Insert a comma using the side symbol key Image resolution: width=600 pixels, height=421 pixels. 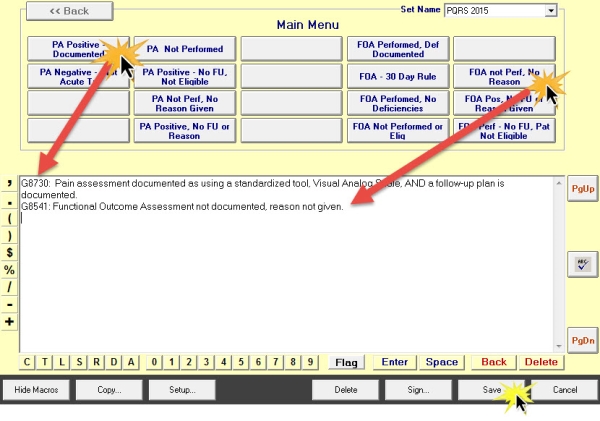pos(9,183)
